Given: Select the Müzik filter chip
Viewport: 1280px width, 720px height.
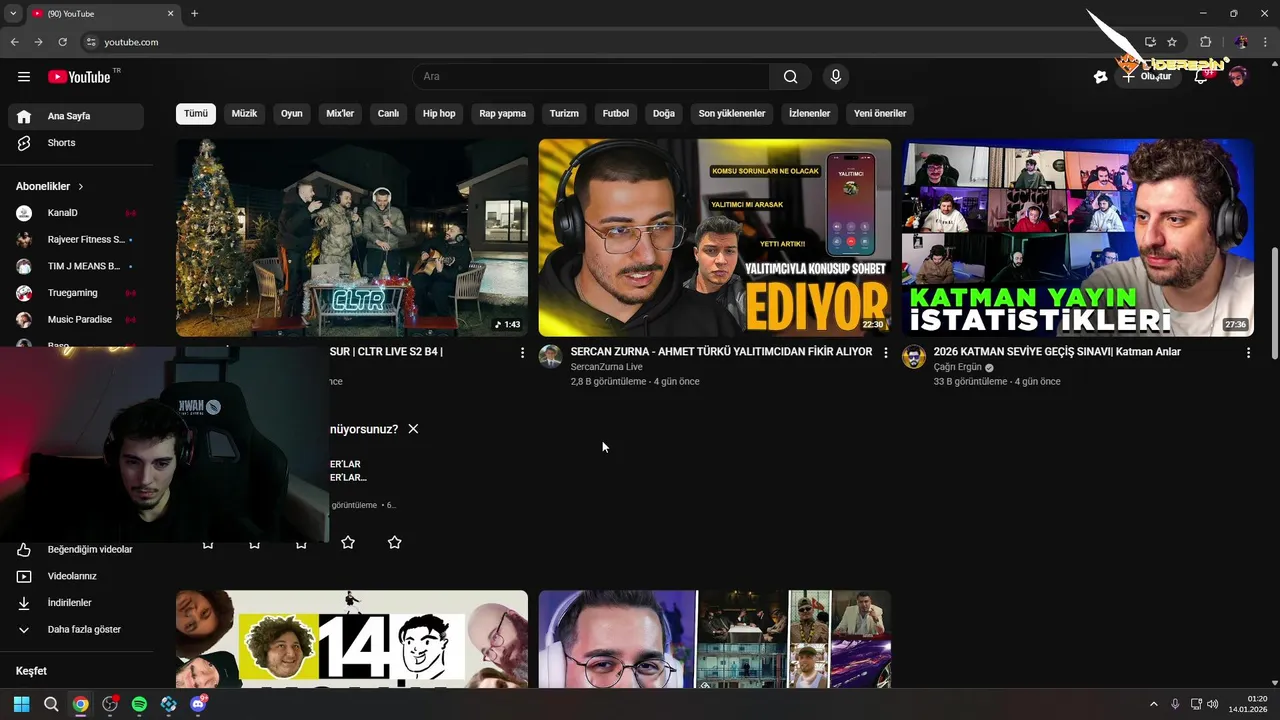Looking at the screenshot, I should [244, 114].
